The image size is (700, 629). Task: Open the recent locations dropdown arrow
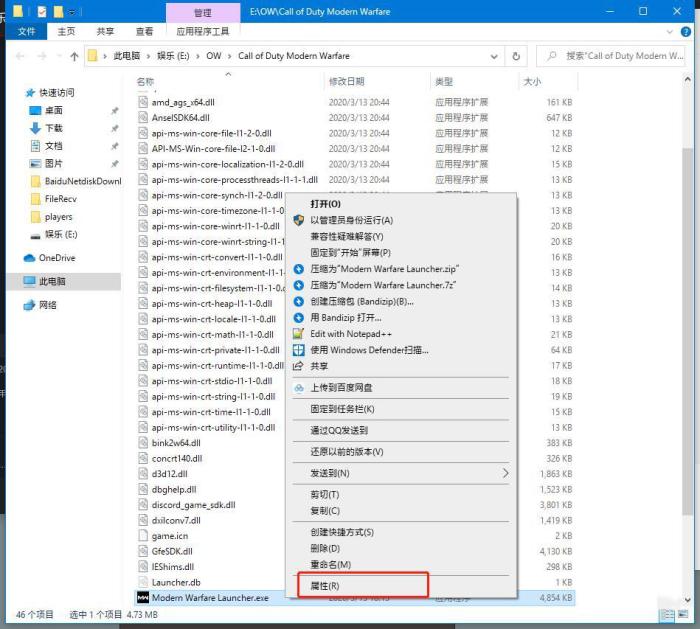(59, 56)
